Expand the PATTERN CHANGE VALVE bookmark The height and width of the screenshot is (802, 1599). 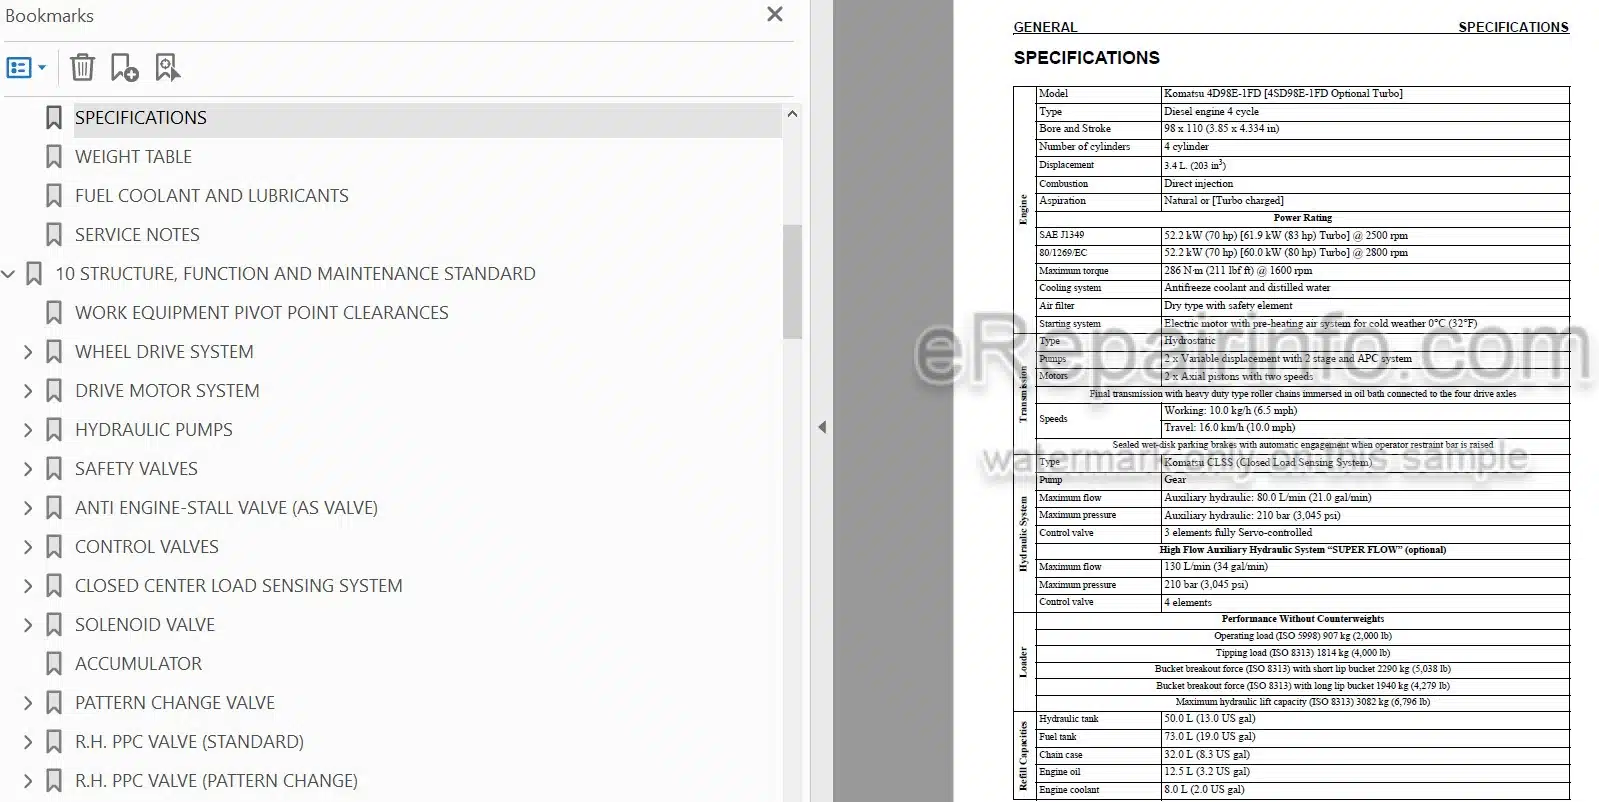[28, 703]
